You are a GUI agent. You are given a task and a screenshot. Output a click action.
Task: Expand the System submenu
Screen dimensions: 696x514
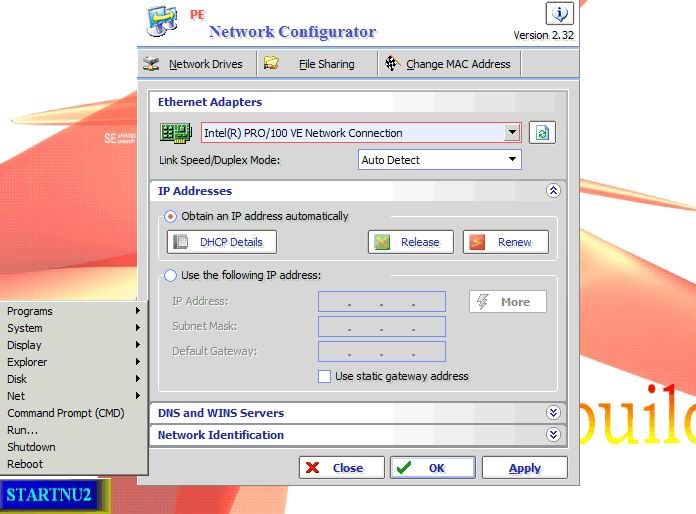point(74,328)
